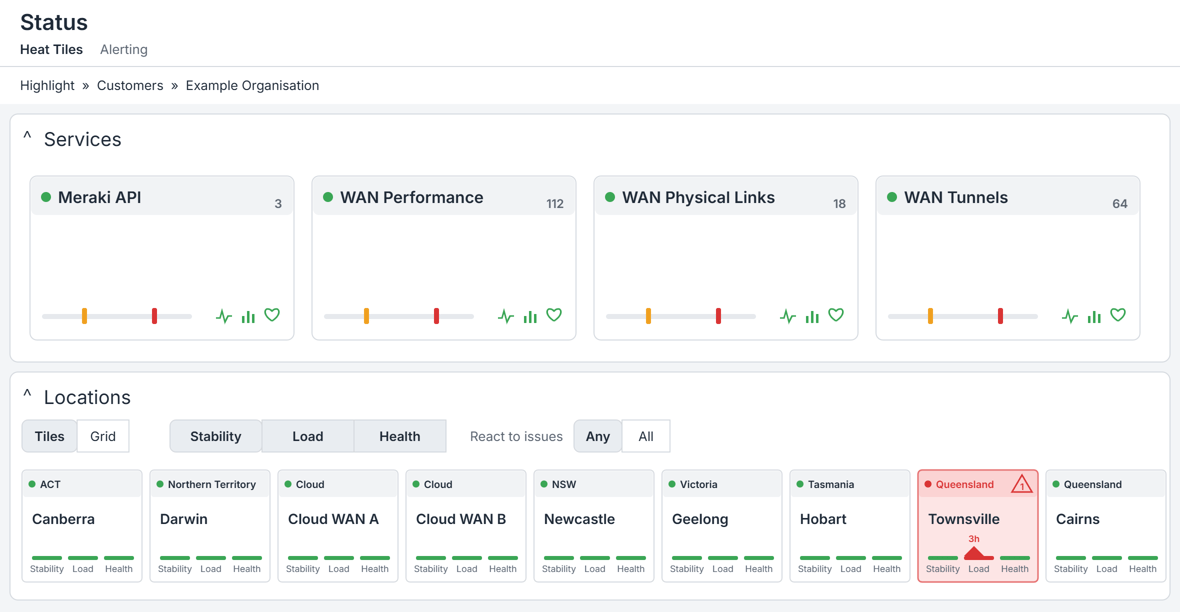This screenshot has width=1180, height=612.
Task: Click the load bar-chart icon on WAN Tunnels
Action: pyautogui.click(x=1094, y=316)
